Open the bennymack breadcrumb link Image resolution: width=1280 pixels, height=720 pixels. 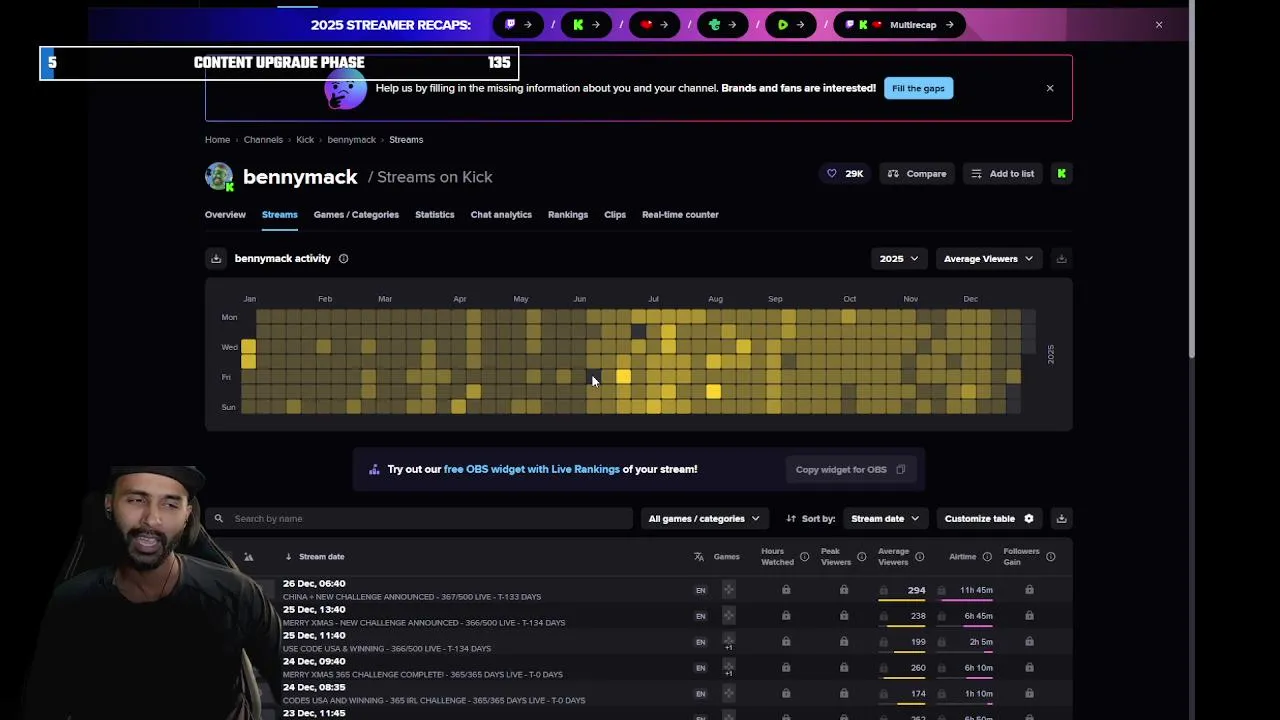(352, 140)
